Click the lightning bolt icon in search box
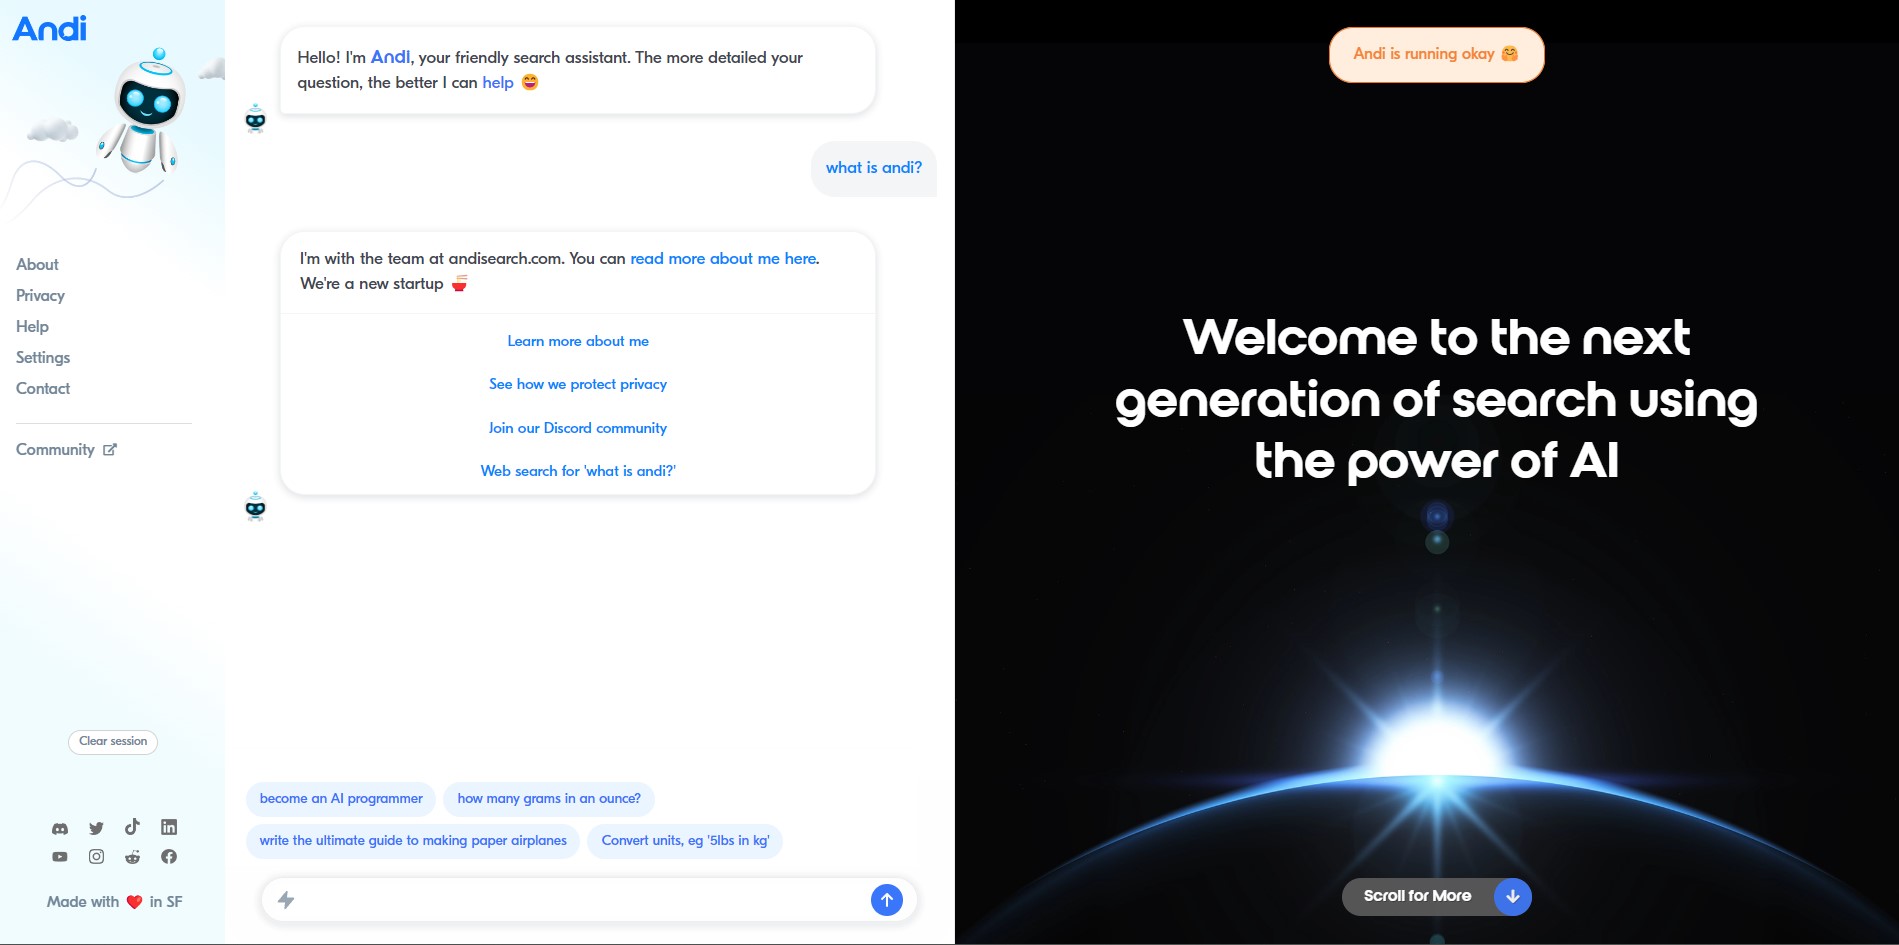Screen dimensions: 1899x945 click(286, 900)
